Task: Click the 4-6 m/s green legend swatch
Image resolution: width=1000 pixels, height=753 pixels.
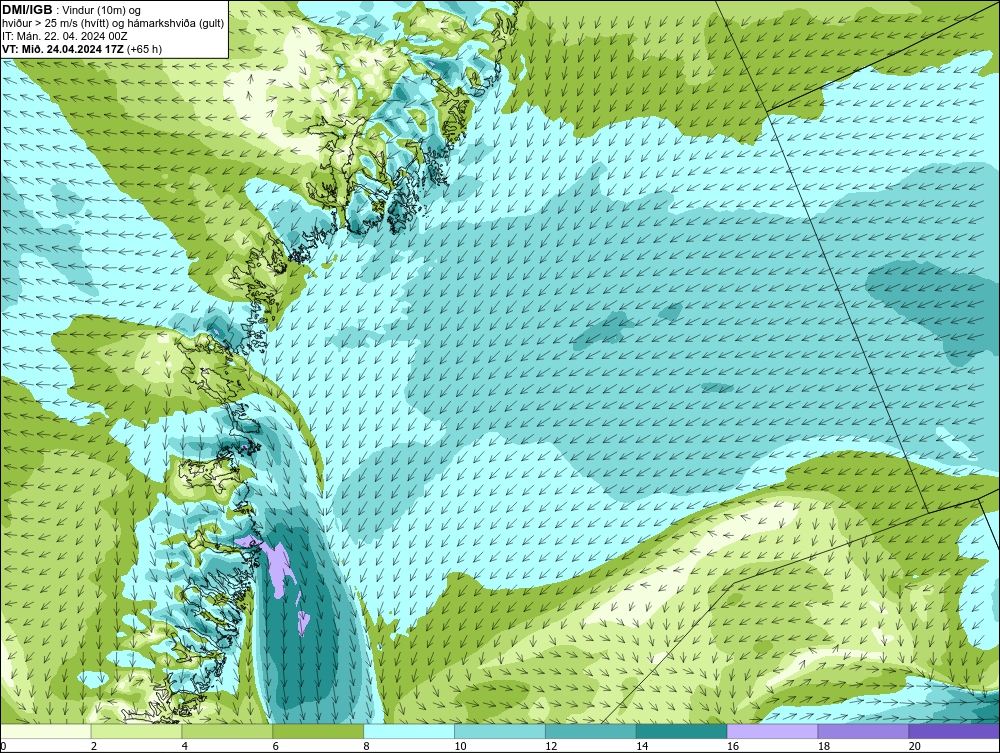Action: pyautogui.click(x=227, y=731)
